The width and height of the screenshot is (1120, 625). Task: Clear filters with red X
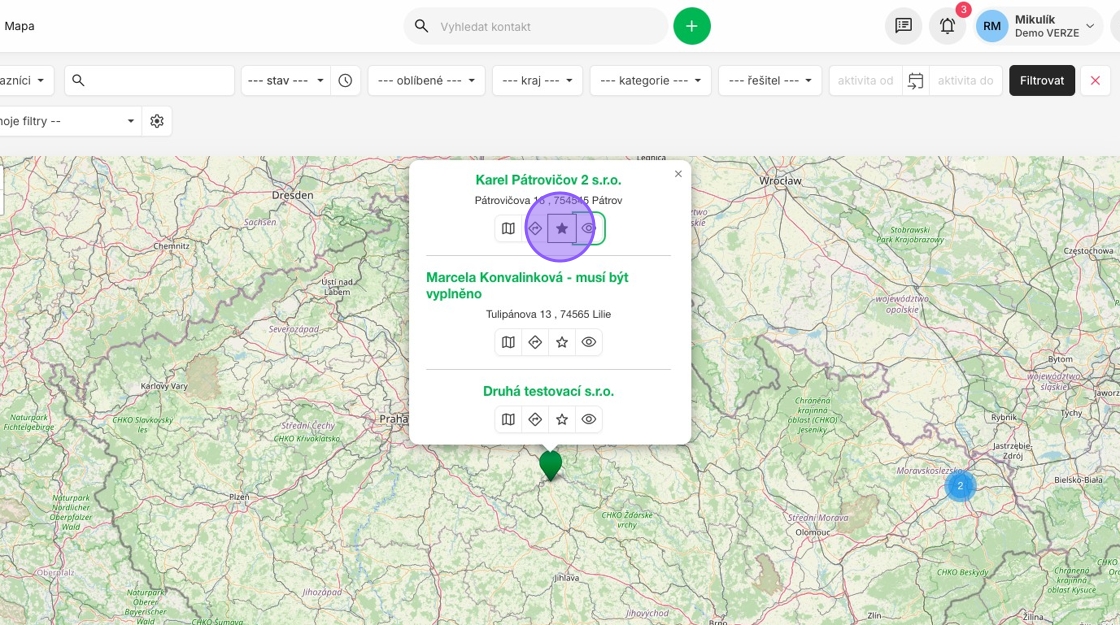[x=1095, y=81]
